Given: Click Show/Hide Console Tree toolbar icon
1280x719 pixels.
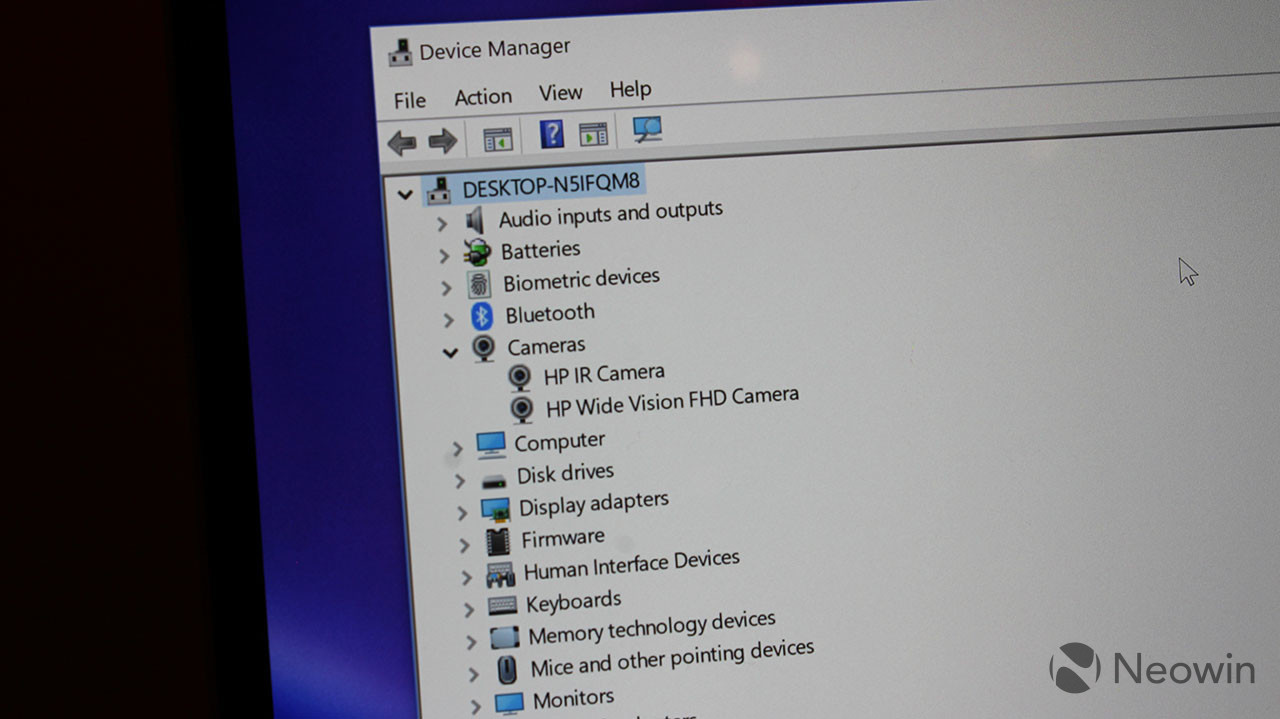Looking at the screenshot, I should coord(497,139).
